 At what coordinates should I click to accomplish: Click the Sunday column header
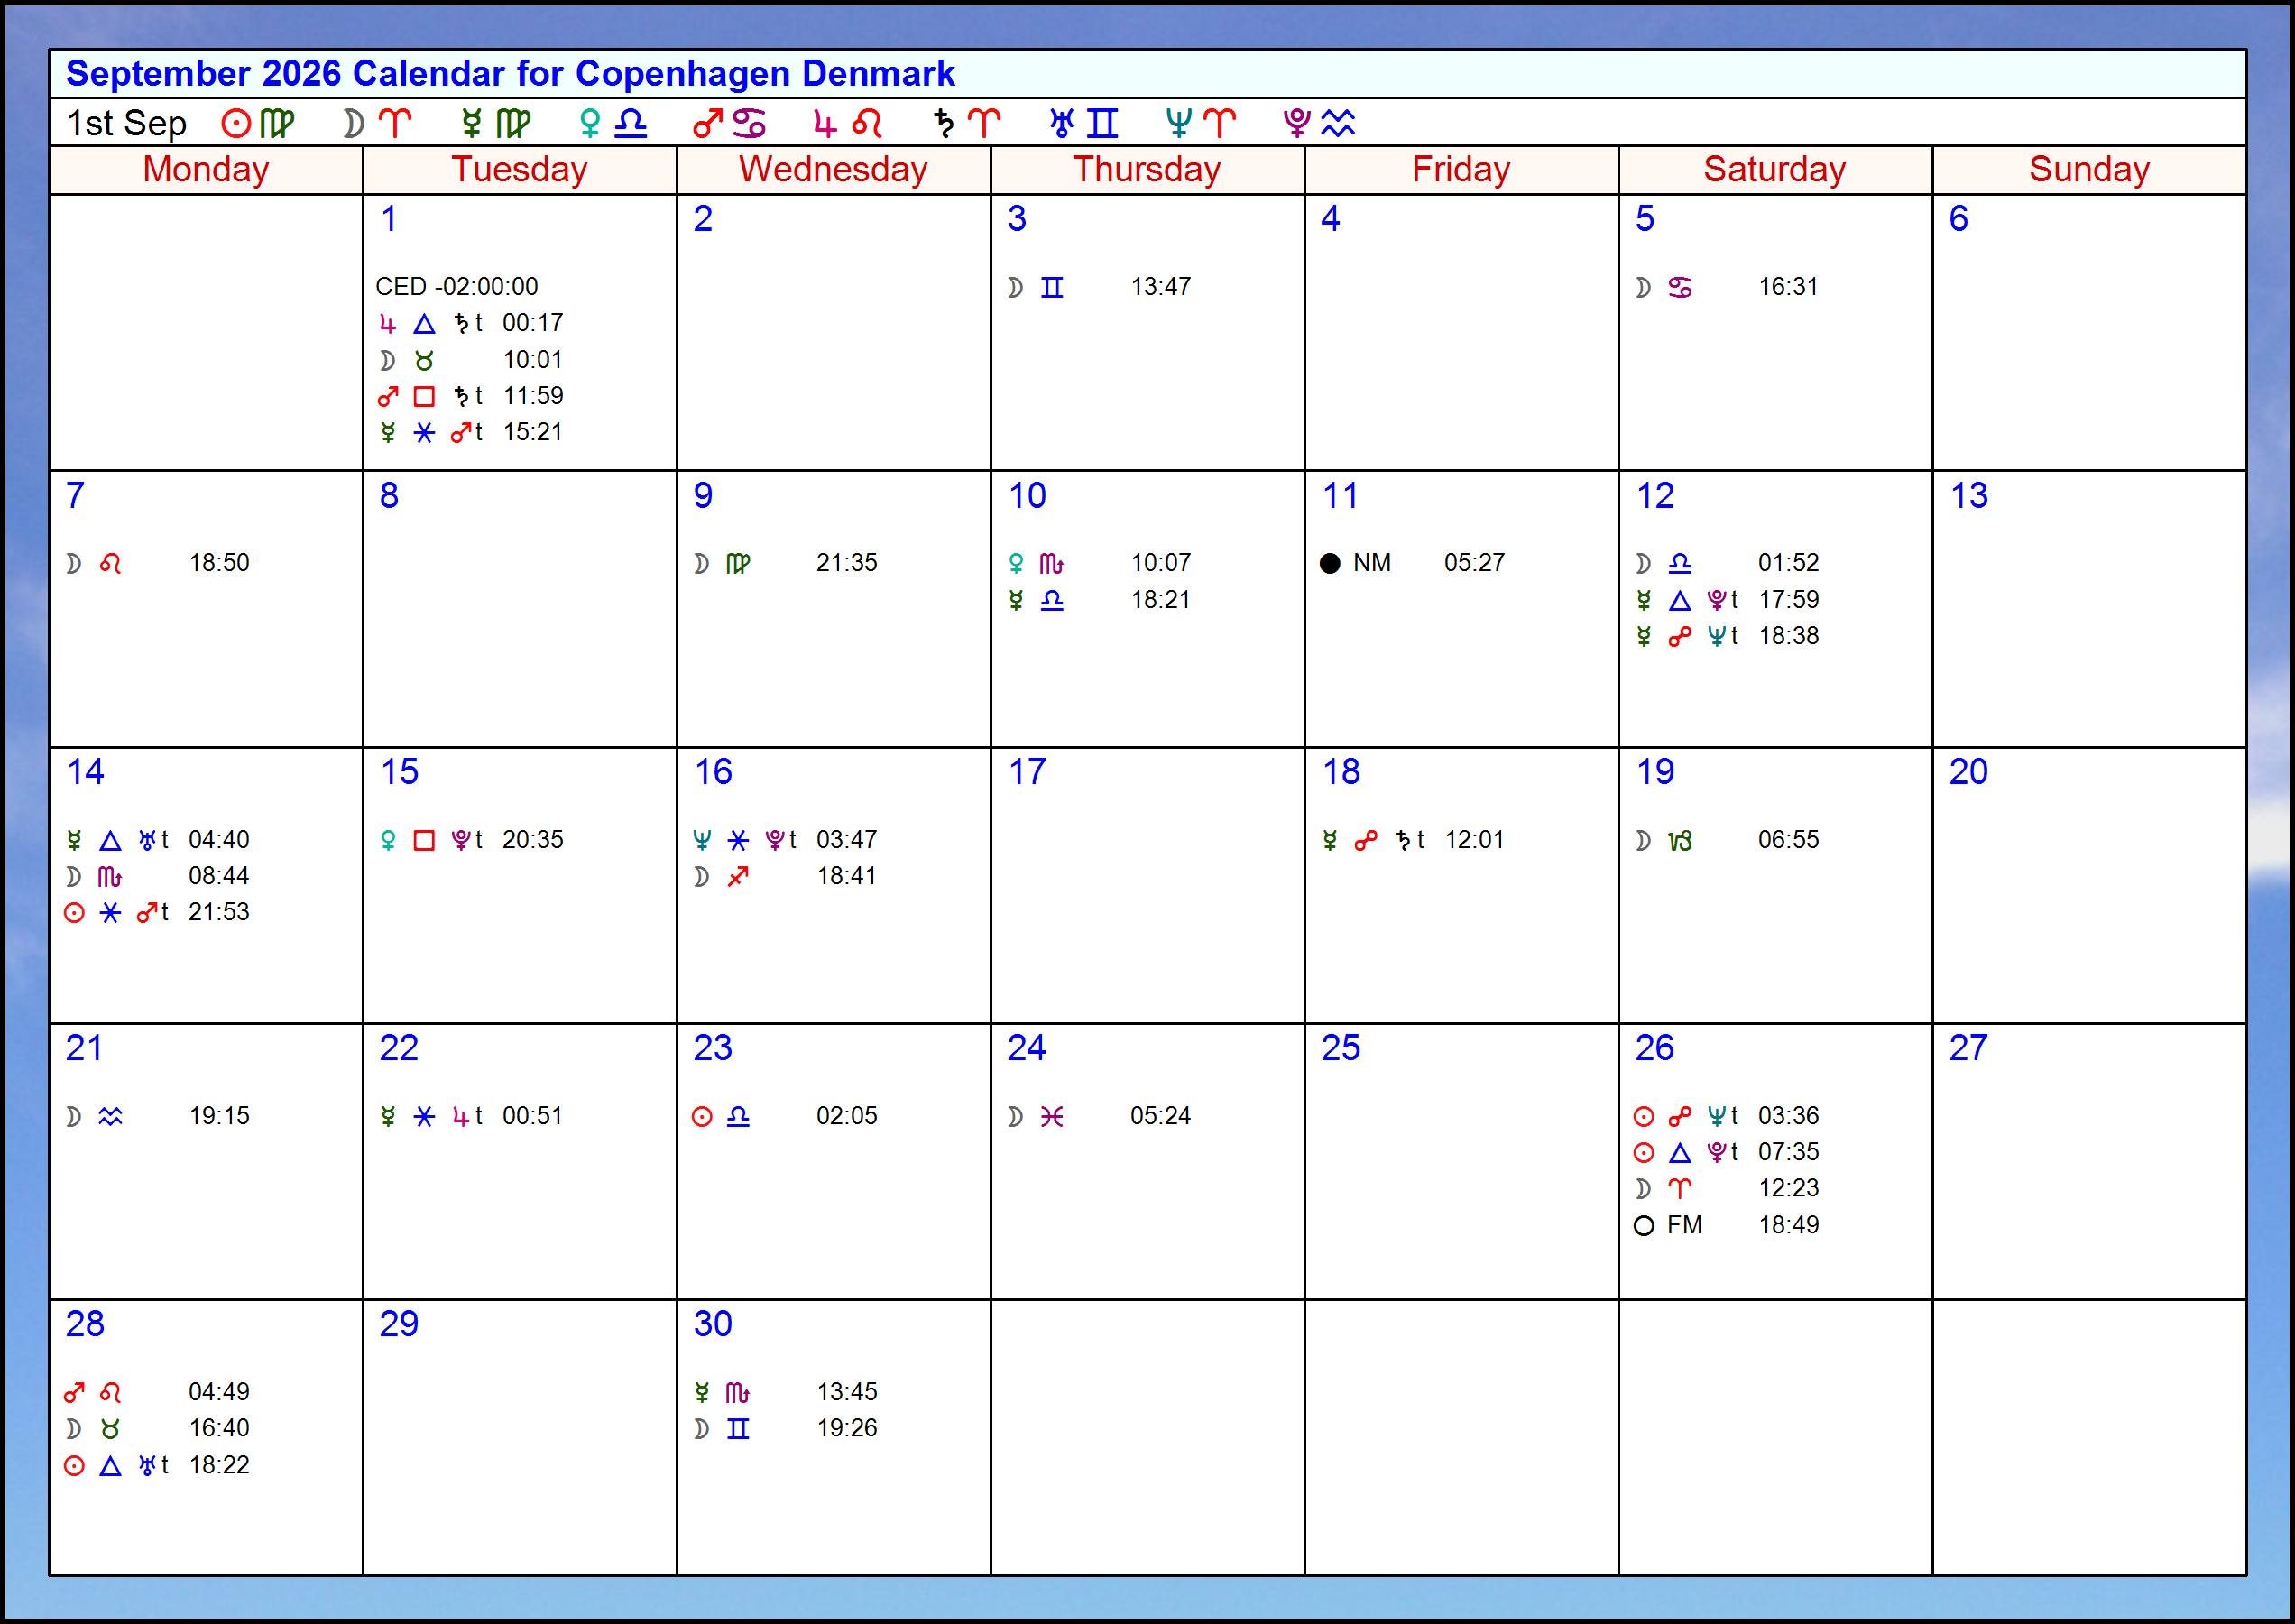2089,169
